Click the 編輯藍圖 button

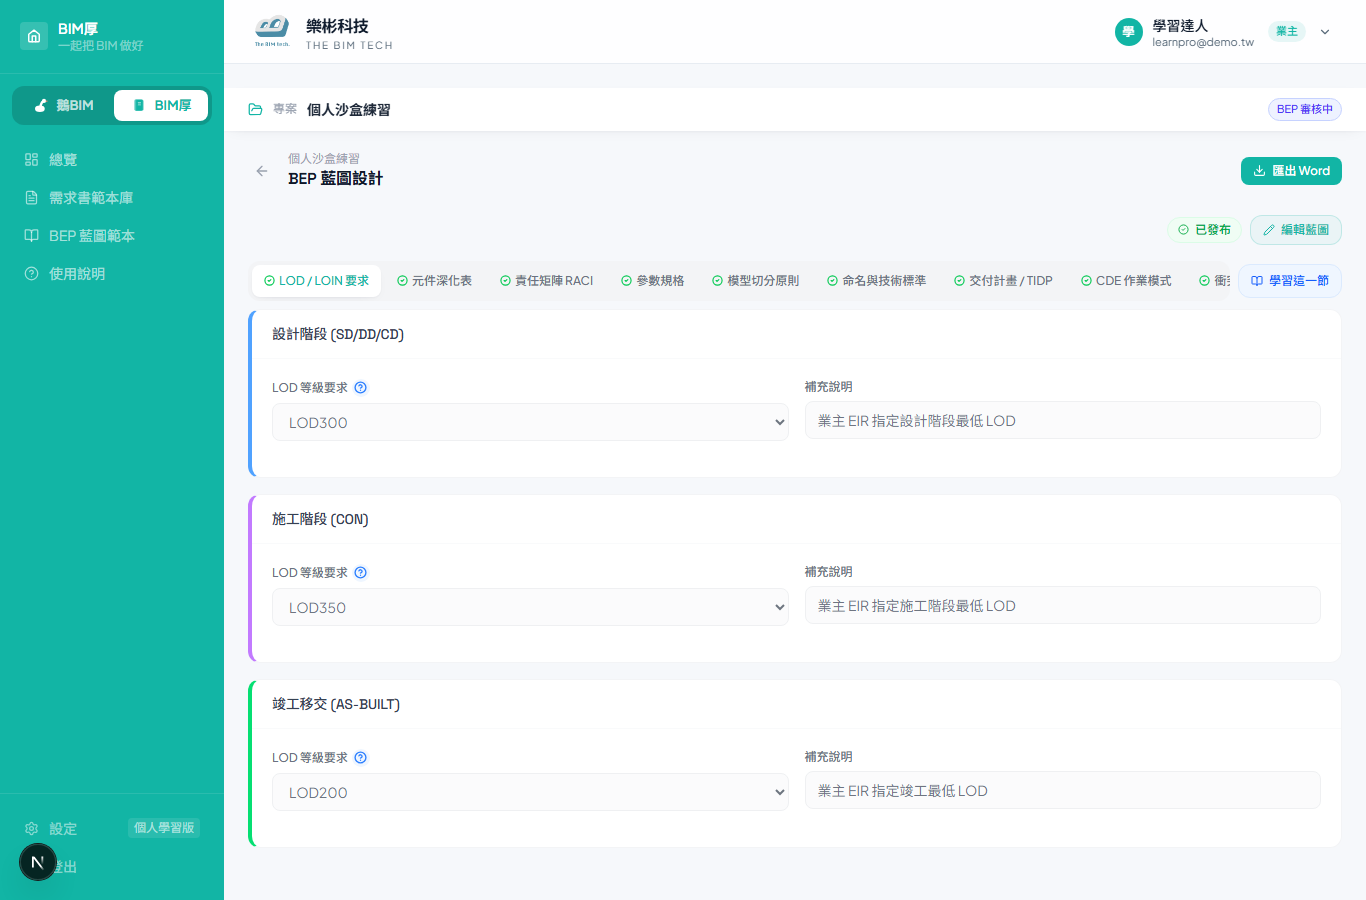pyautogui.click(x=1295, y=230)
